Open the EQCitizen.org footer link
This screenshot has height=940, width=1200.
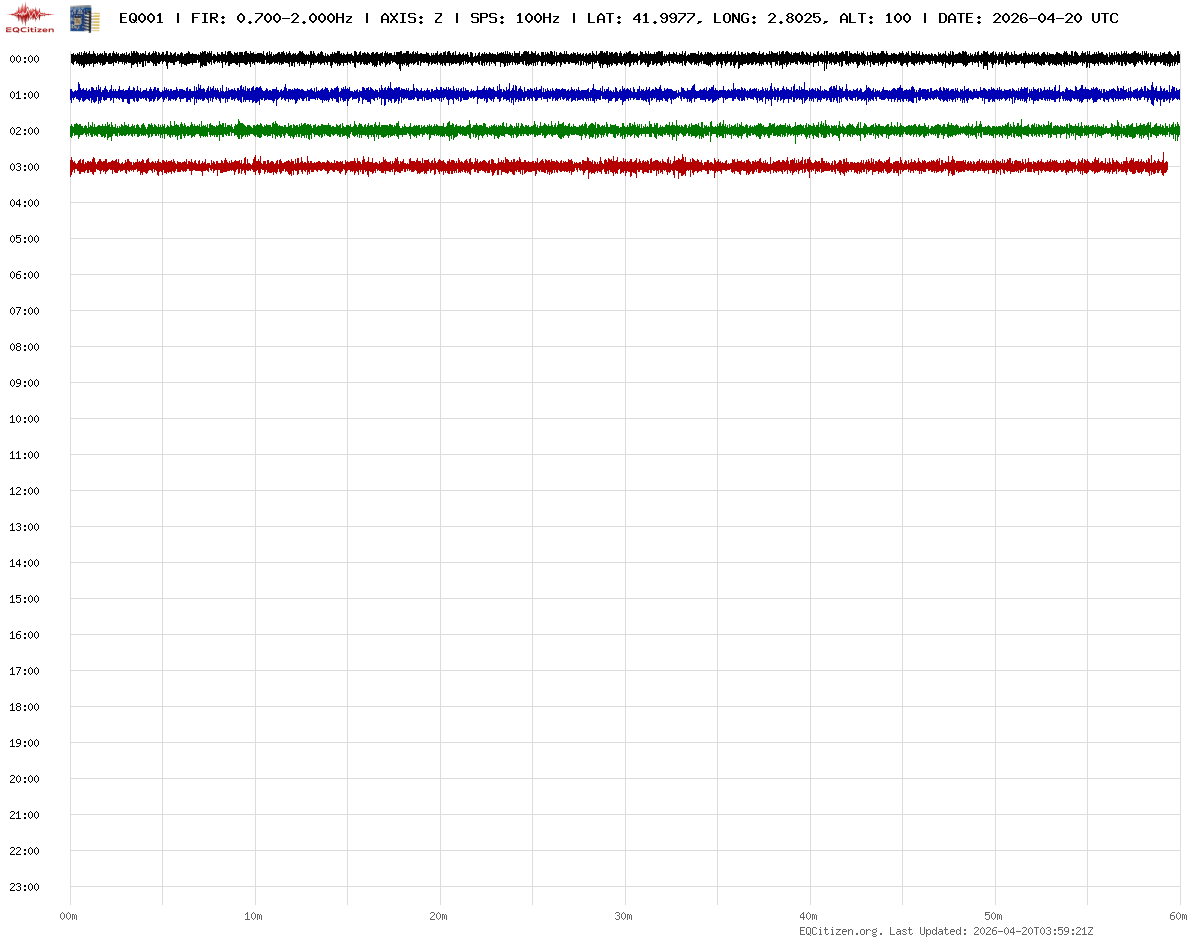click(841, 931)
